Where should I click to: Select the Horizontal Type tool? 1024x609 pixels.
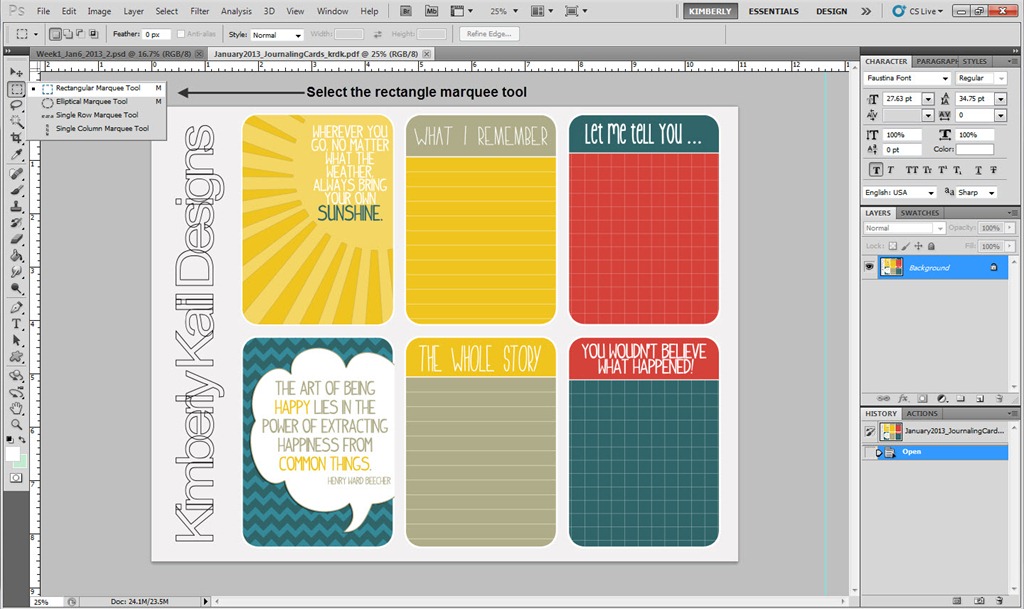coord(17,324)
